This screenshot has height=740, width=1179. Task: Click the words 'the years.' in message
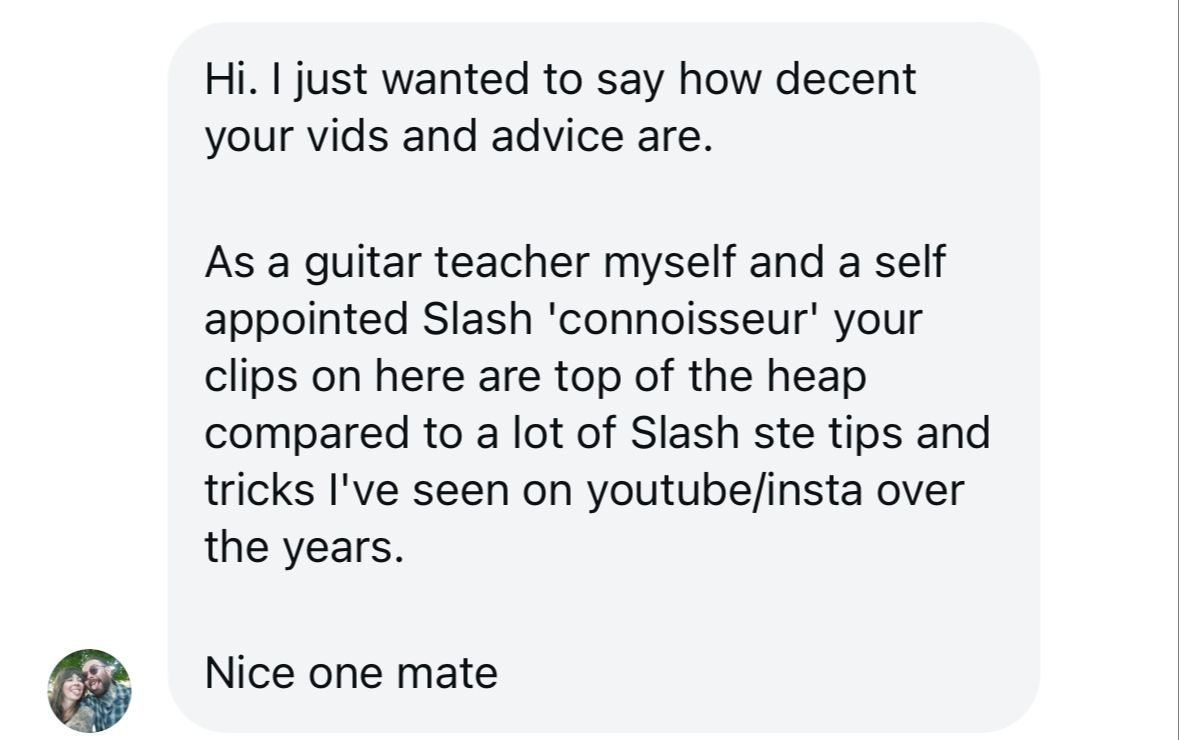(x=305, y=547)
